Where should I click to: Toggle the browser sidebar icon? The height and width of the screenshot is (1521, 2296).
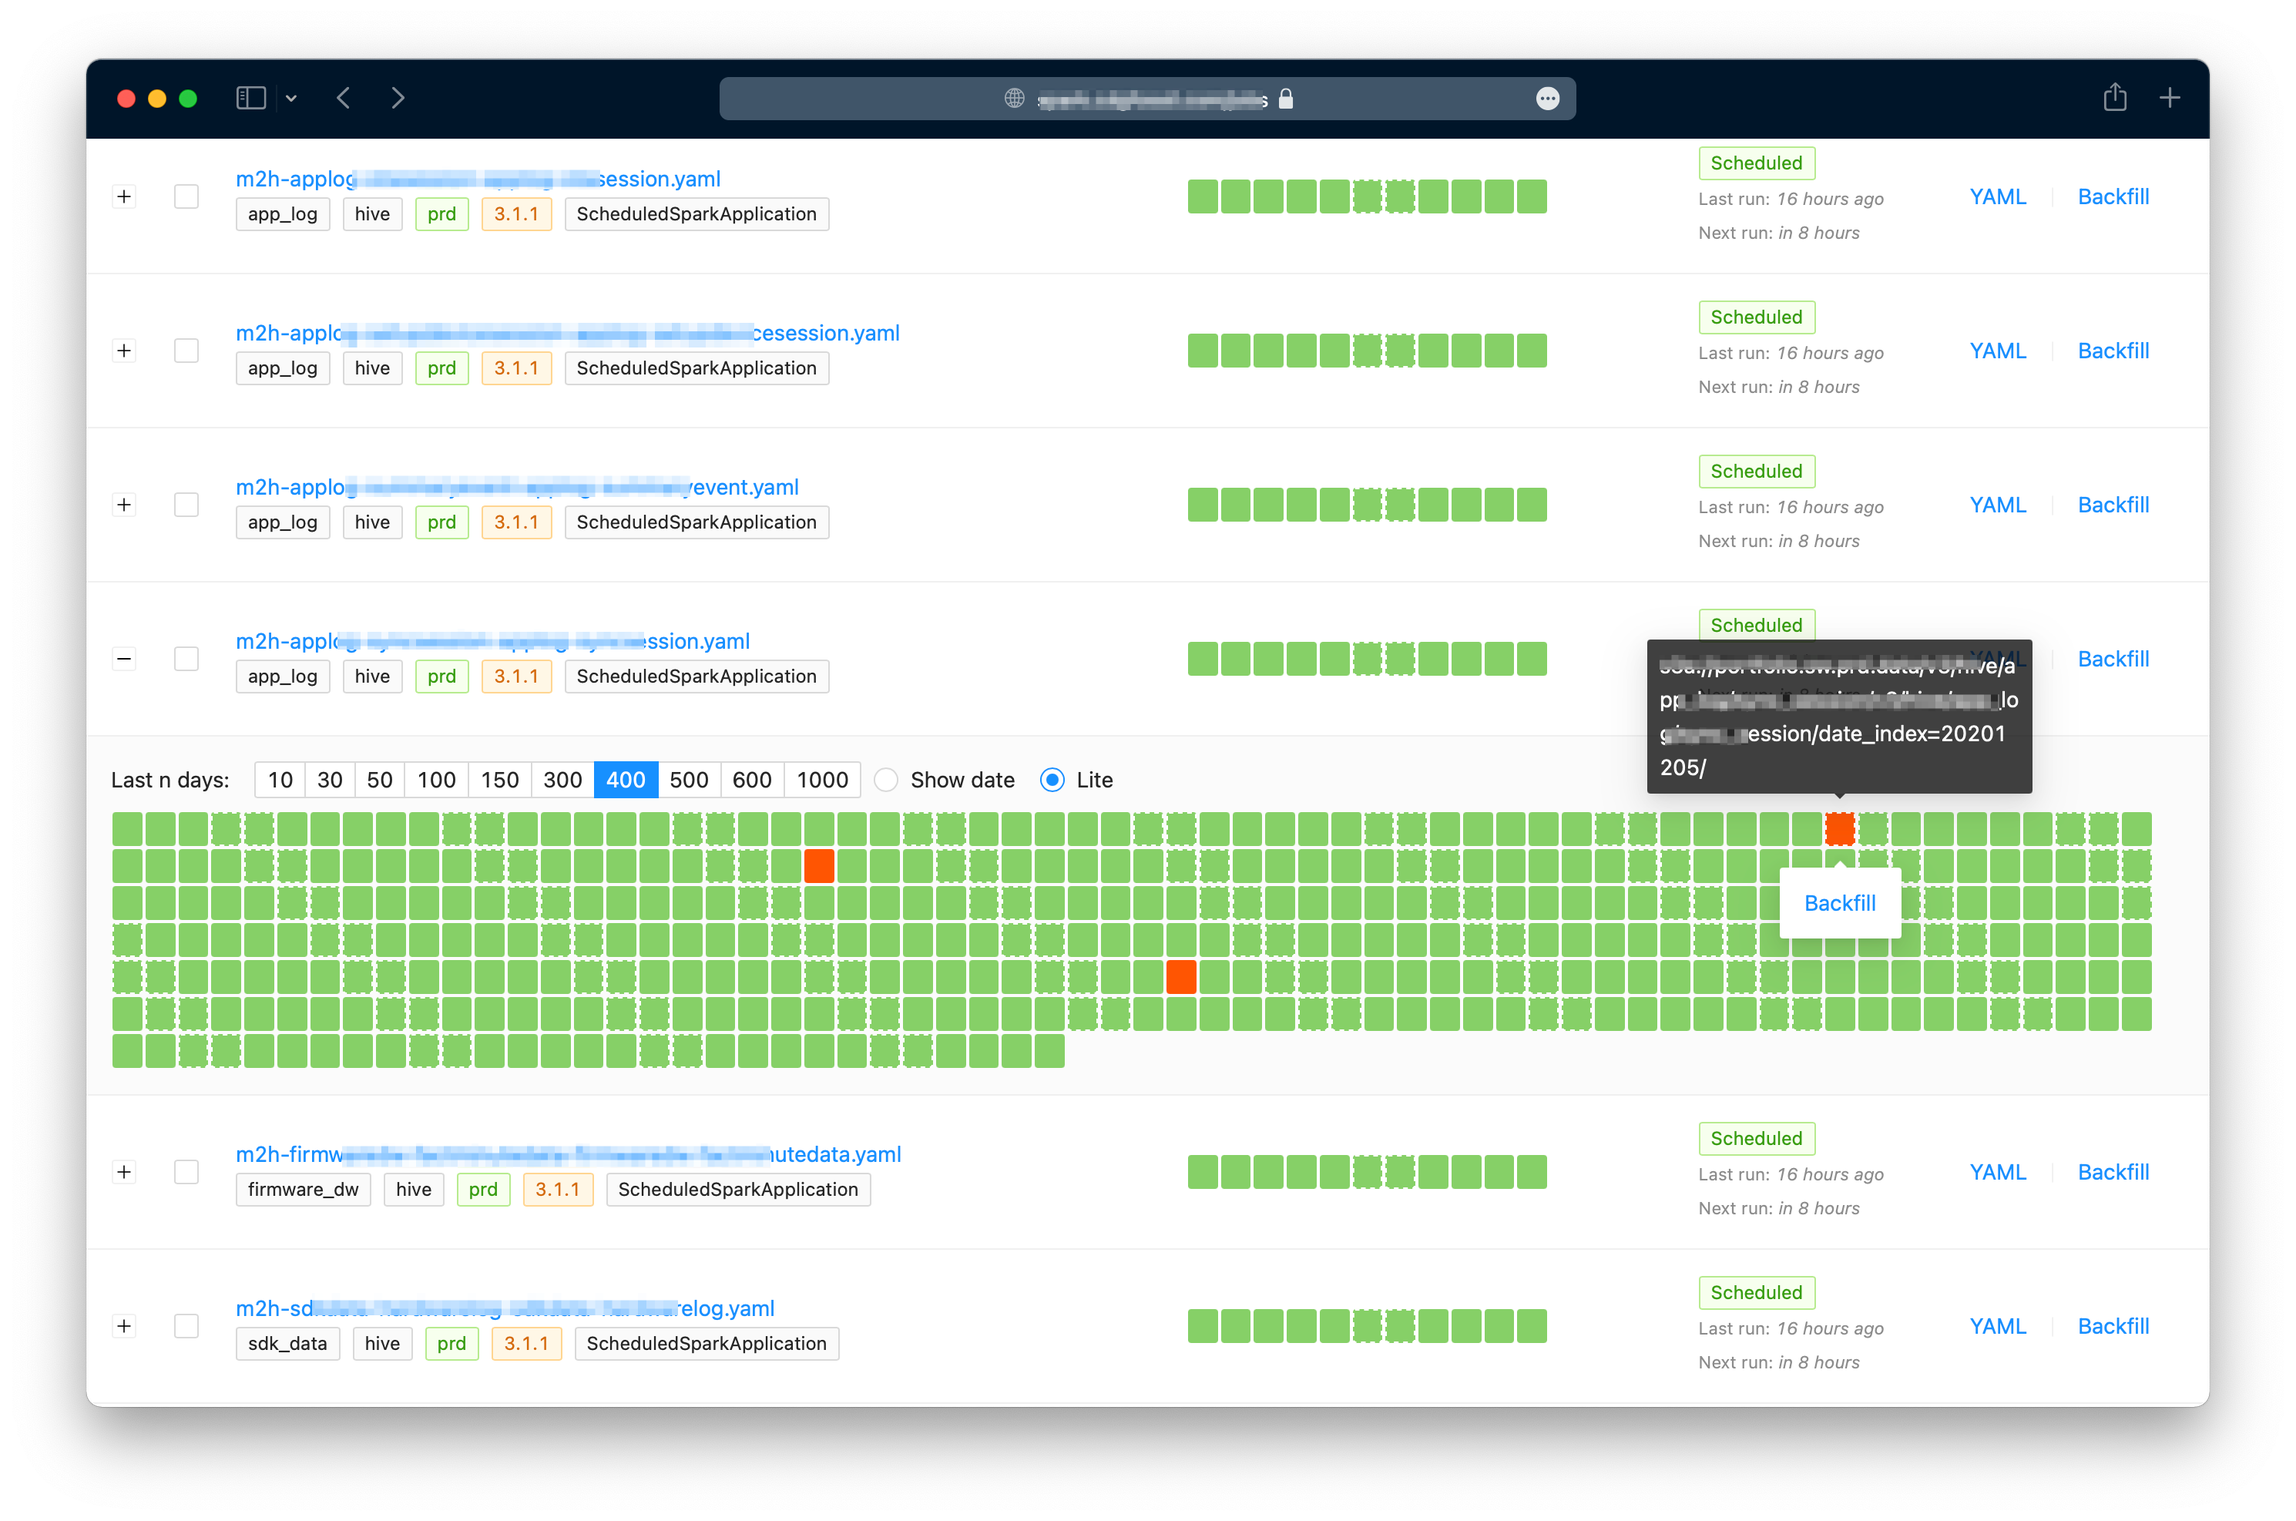[x=250, y=97]
